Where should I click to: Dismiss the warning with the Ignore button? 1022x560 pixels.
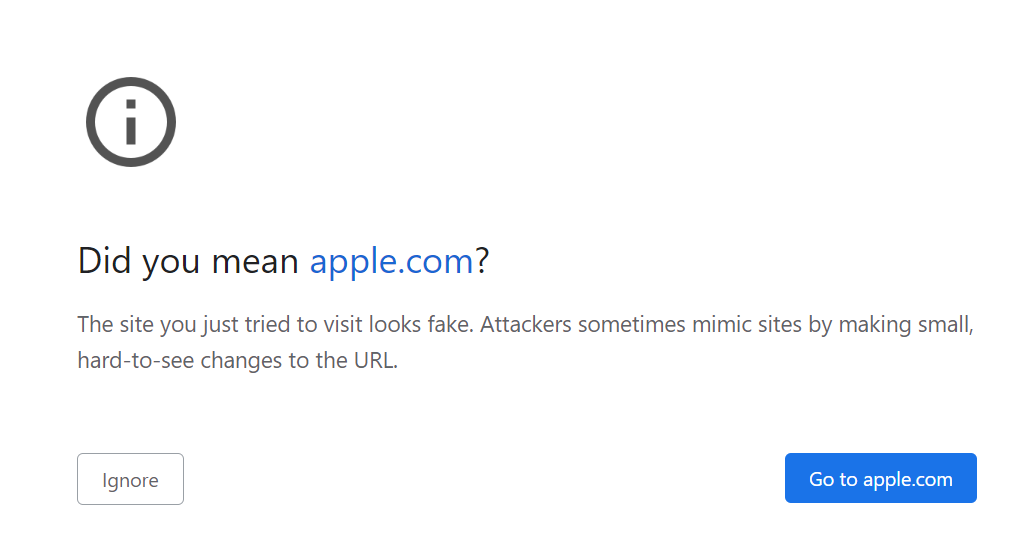[130, 479]
